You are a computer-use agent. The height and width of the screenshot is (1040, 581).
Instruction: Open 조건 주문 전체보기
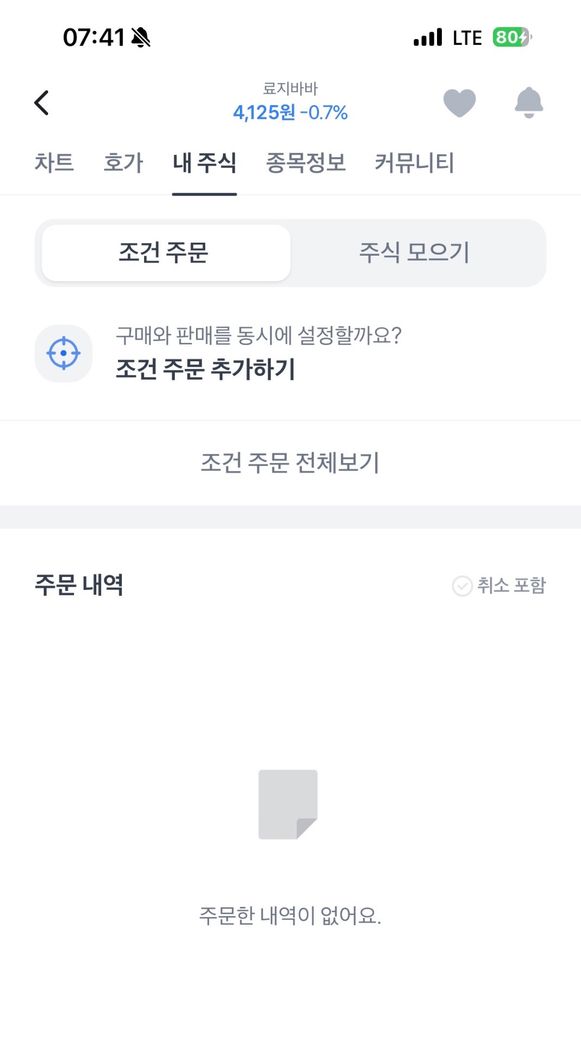pyautogui.click(x=290, y=463)
